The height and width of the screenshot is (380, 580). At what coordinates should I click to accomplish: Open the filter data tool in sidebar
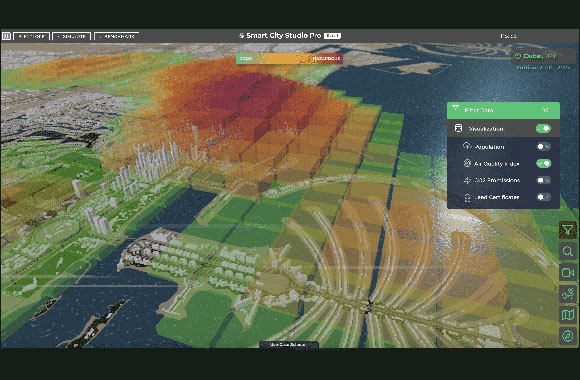click(568, 230)
